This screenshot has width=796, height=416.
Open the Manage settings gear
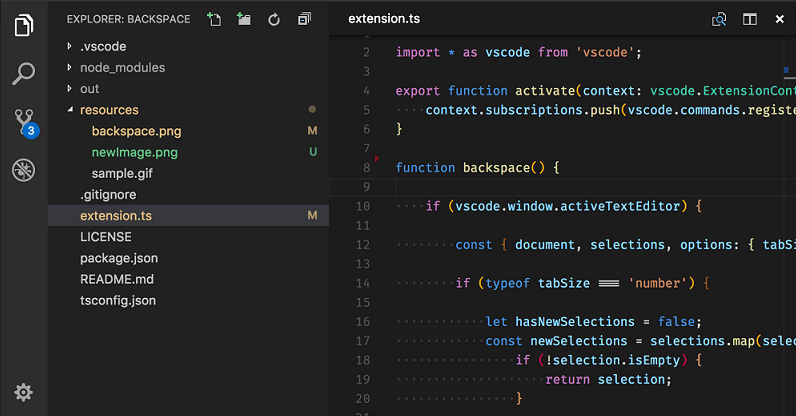24,392
